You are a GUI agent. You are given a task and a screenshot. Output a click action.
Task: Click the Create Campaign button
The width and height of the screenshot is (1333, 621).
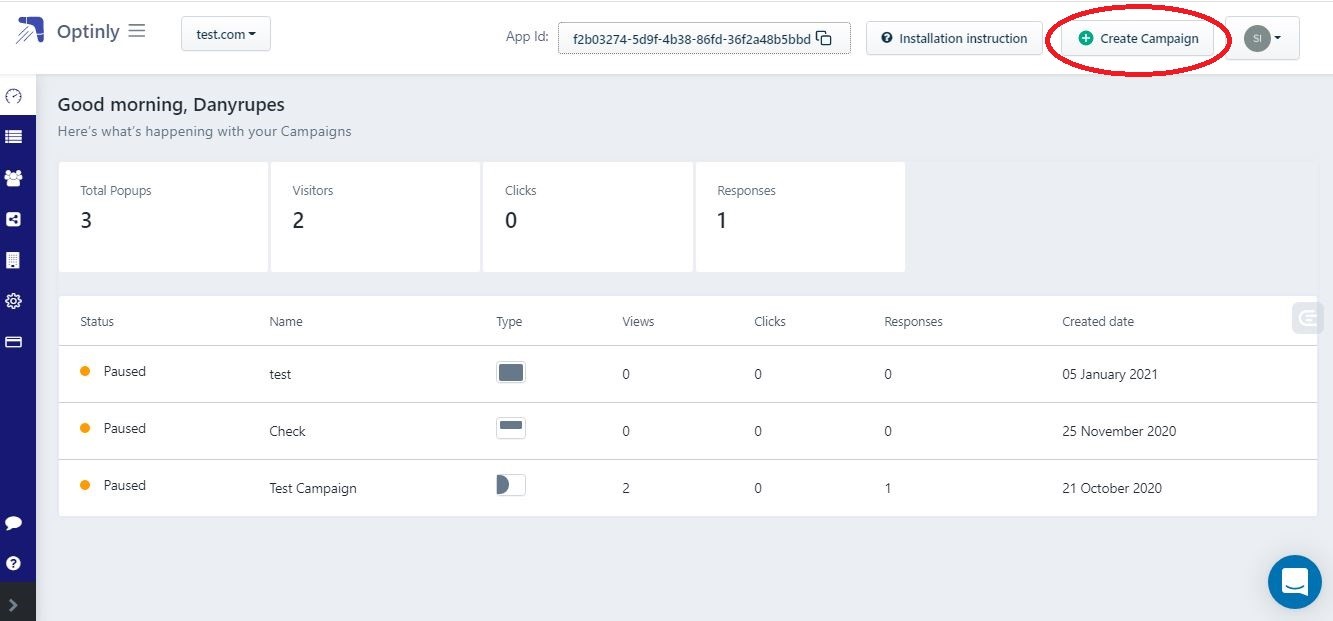(x=1138, y=38)
